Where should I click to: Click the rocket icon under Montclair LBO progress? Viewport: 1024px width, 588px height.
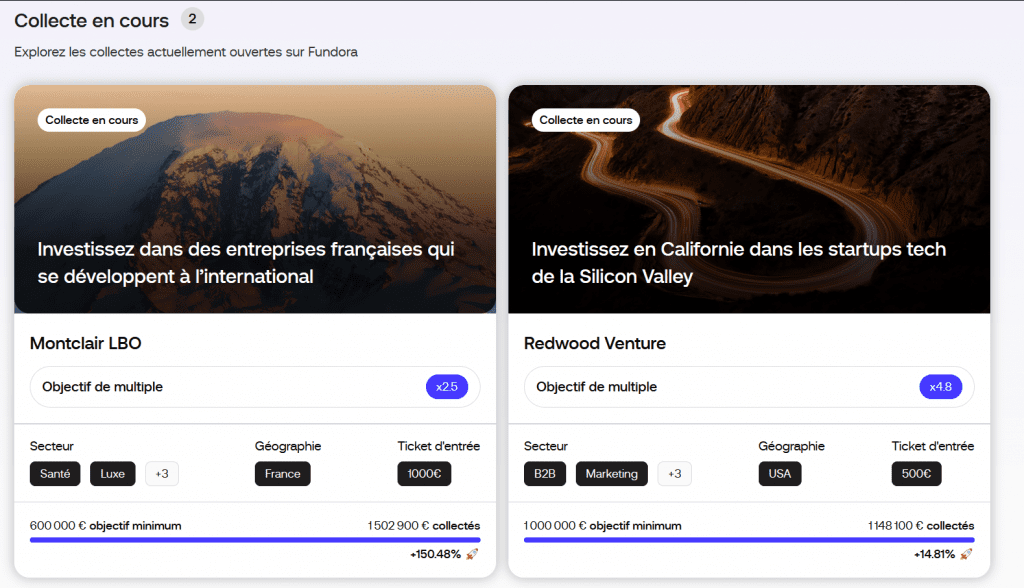(473, 554)
